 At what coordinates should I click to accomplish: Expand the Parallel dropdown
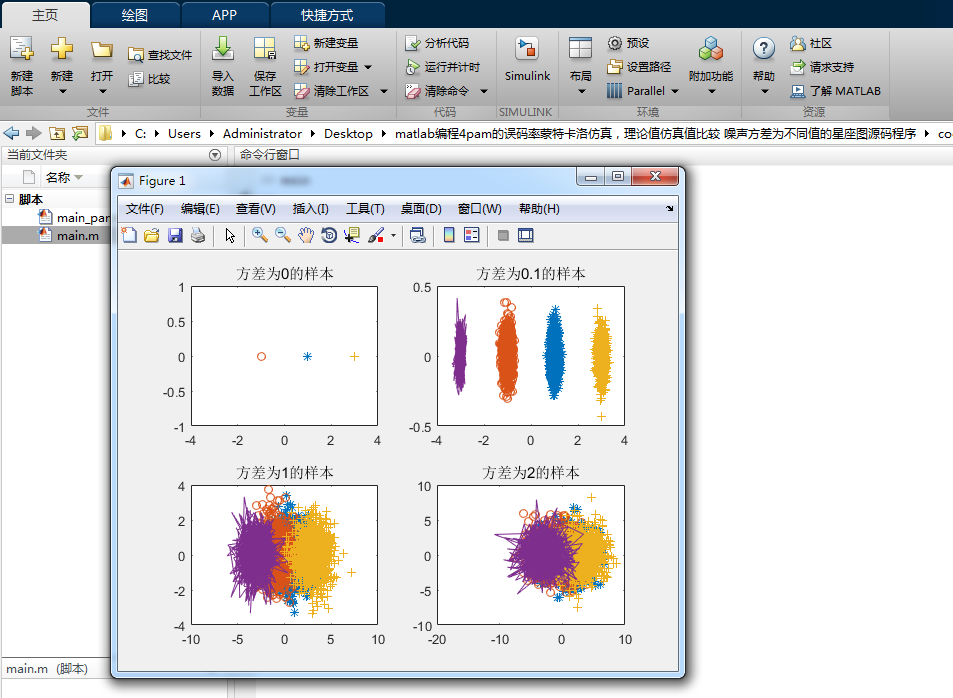click(x=675, y=91)
